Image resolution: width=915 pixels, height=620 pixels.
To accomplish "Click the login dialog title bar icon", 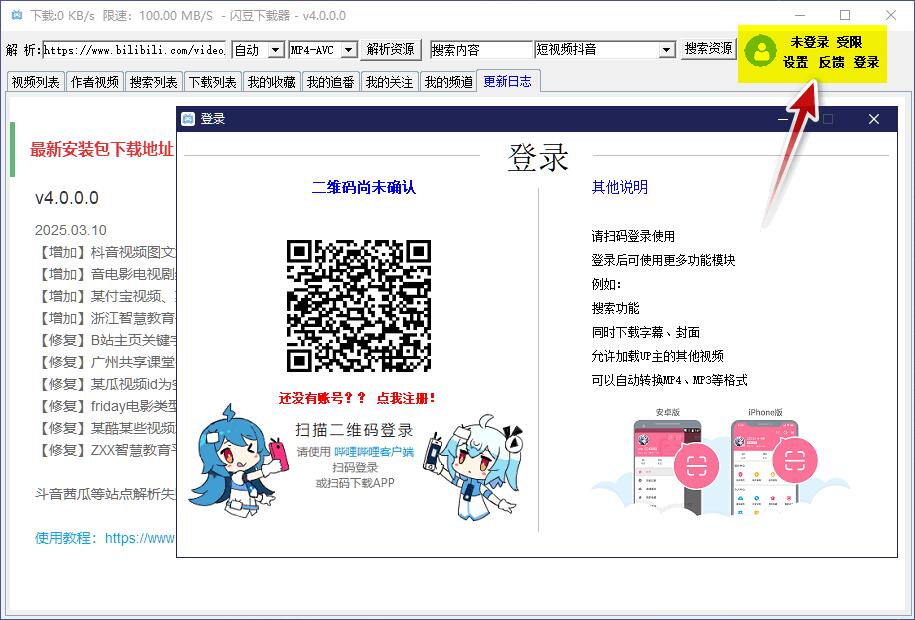I will [x=188, y=119].
